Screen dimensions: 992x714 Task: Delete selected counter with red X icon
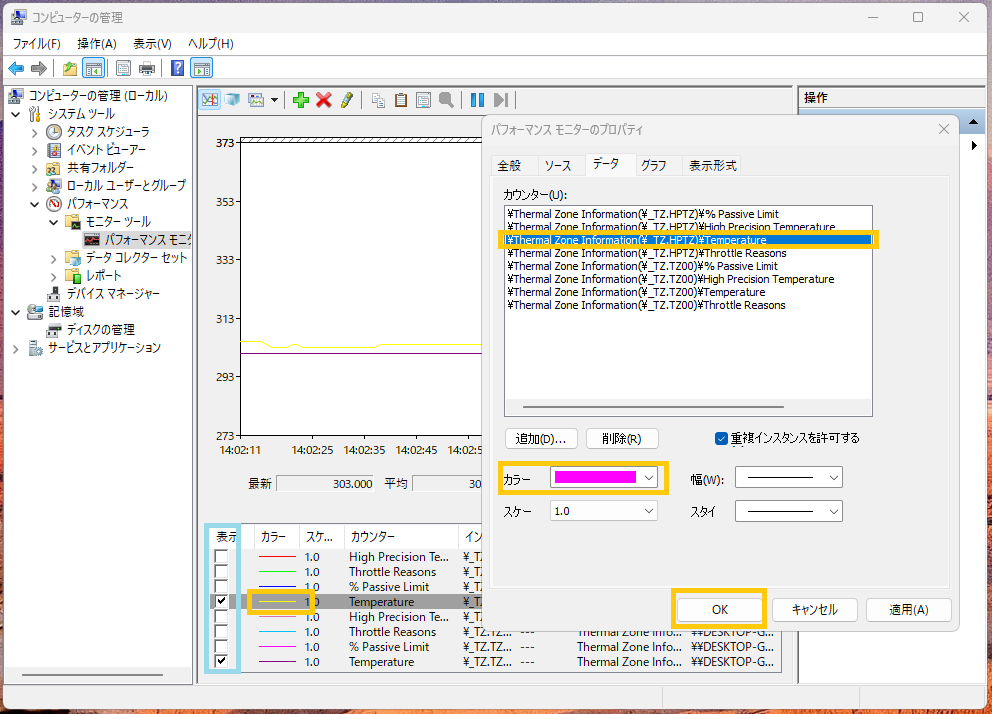click(x=323, y=100)
